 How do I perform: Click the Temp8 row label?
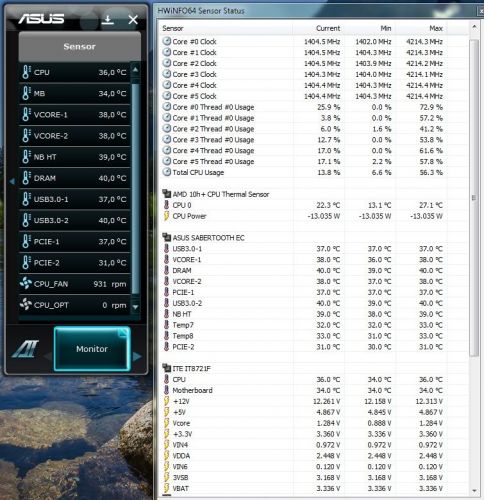point(183,336)
